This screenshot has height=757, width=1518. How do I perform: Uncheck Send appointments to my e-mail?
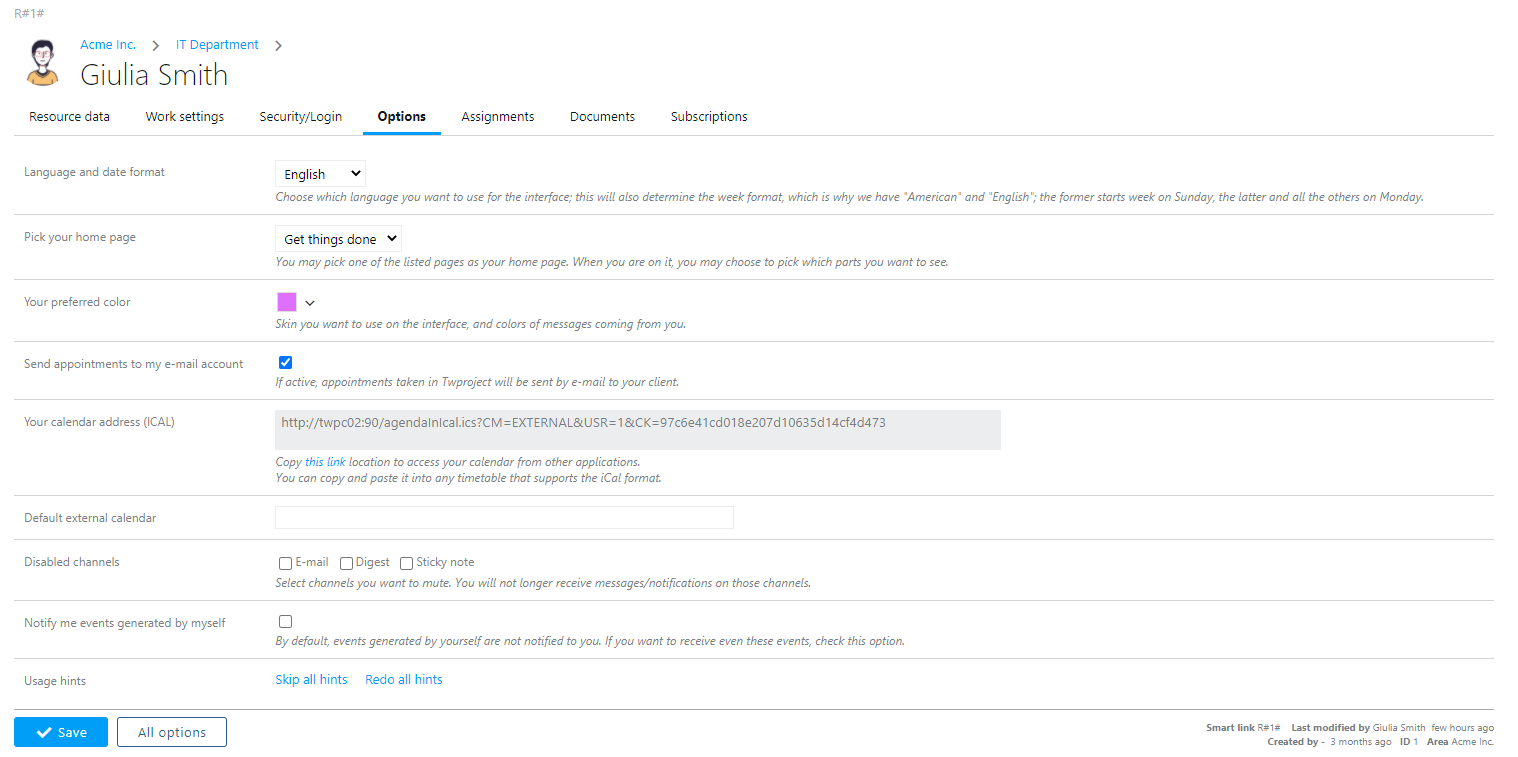pyautogui.click(x=286, y=363)
